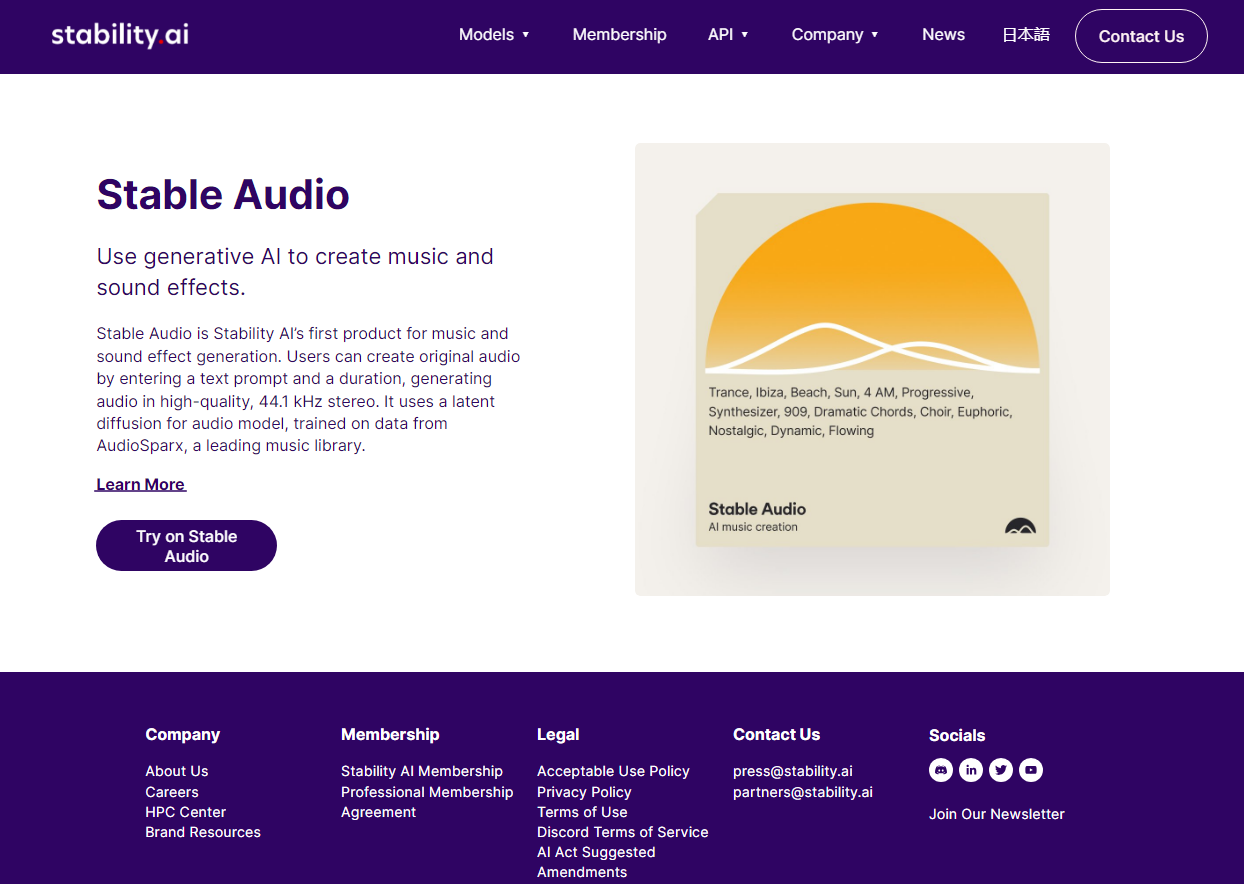Expand the Company dropdown menu
This screenshot has height=884, width=1244.
pos(835,34)
